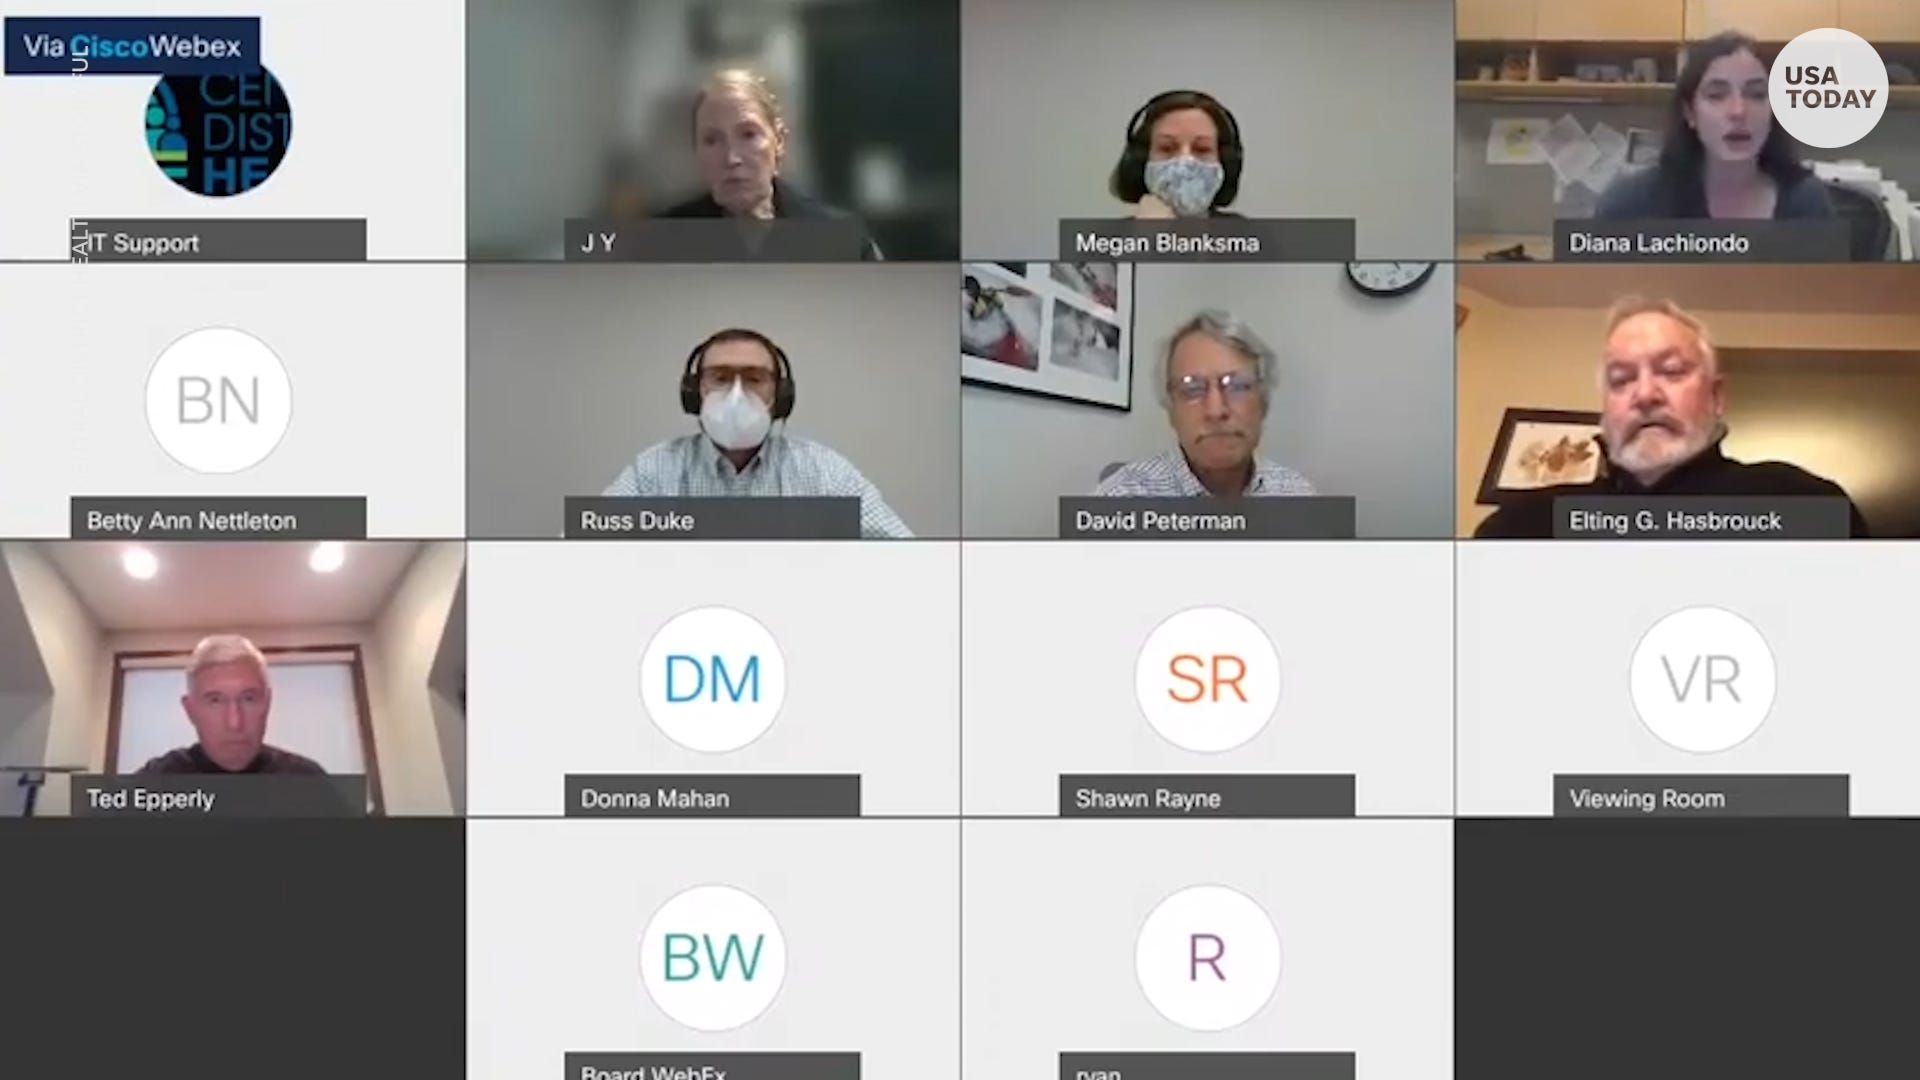The height and width of the screenshot is (1080, 1920).
Task: Select Megan Blanksma's video tile
Action: pos(1207,130)
